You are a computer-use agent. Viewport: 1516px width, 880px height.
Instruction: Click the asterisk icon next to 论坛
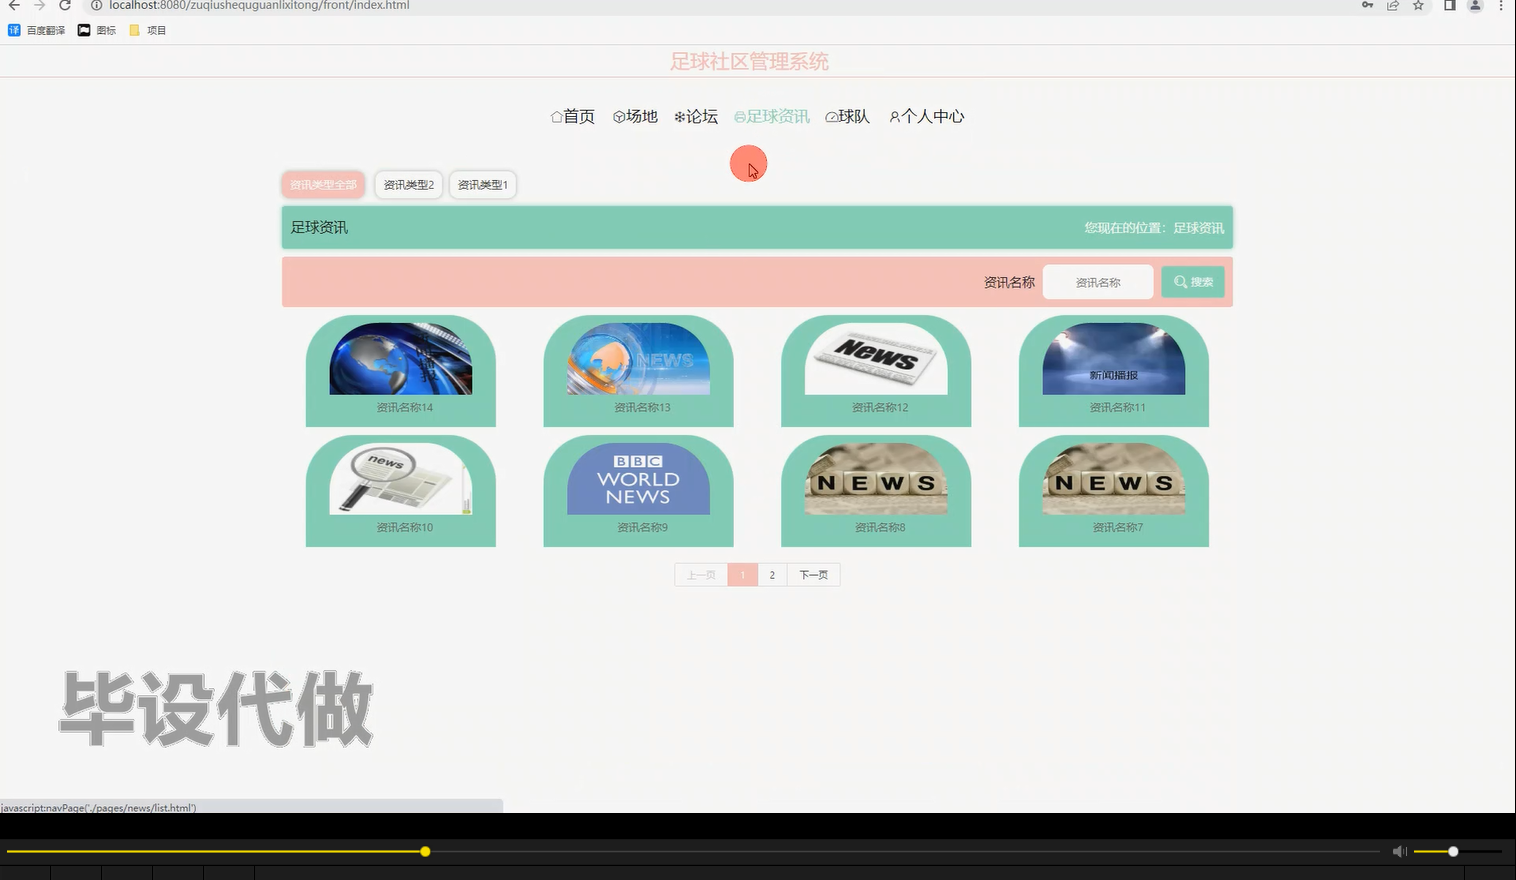pyautogui.click(x=679, y=116)
